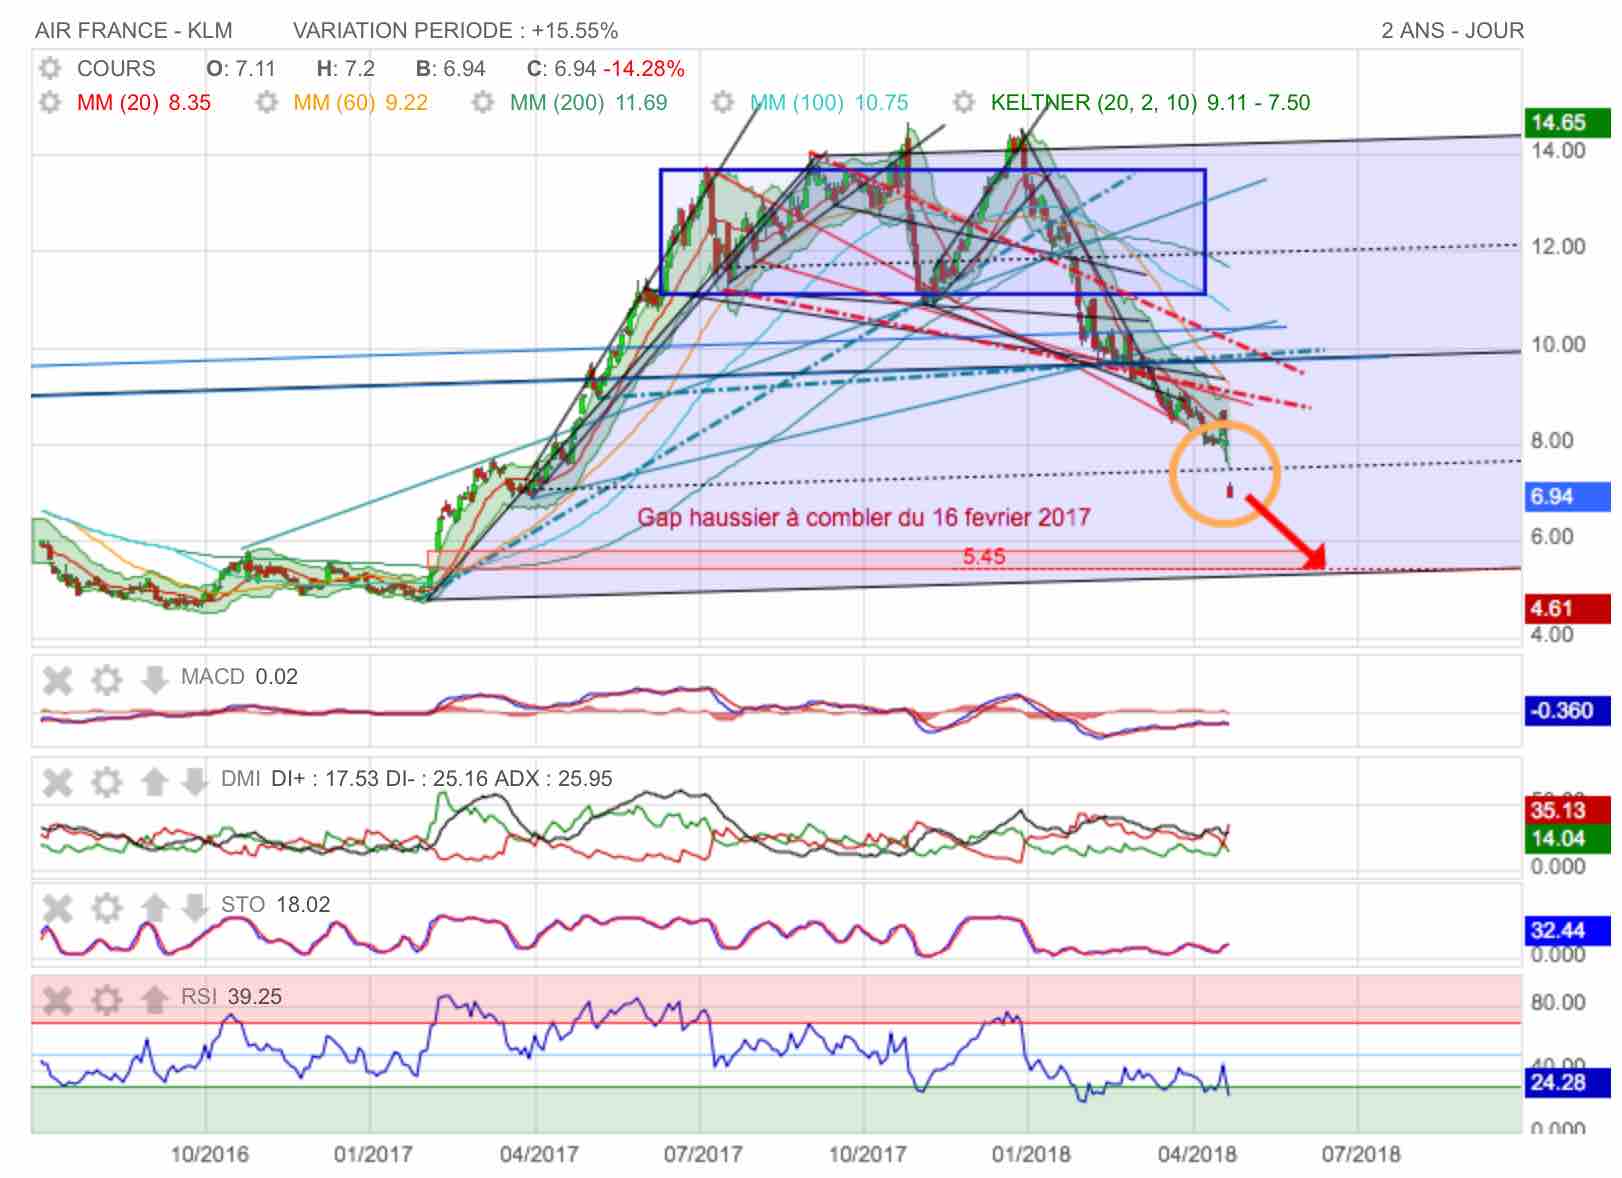
Task: Open gear settings for MM (100)
Action: pos(723,102)
